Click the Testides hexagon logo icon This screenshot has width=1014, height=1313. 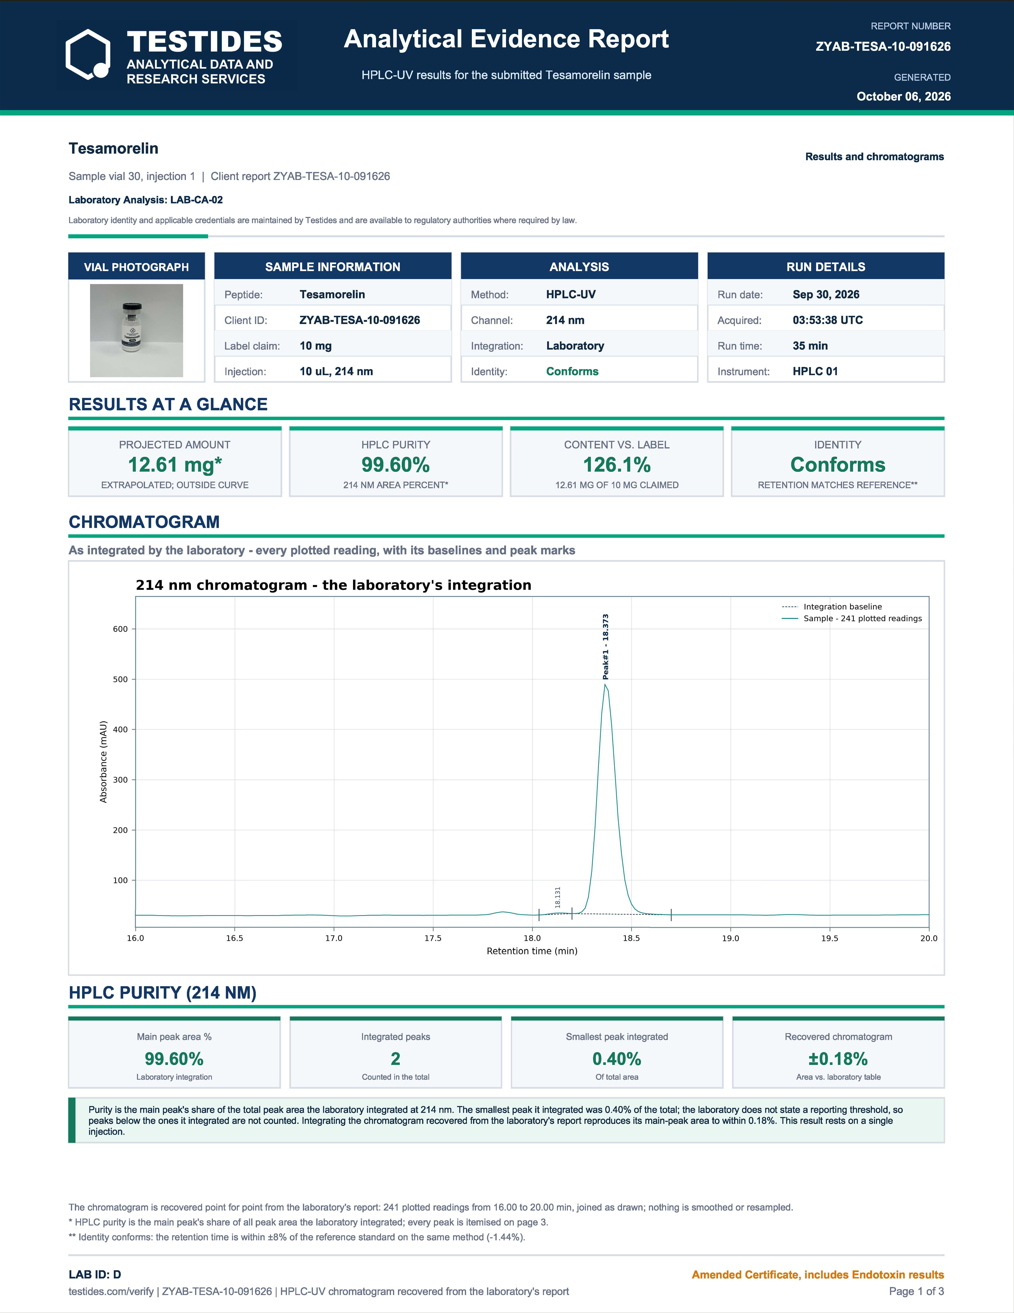point(88,54)
